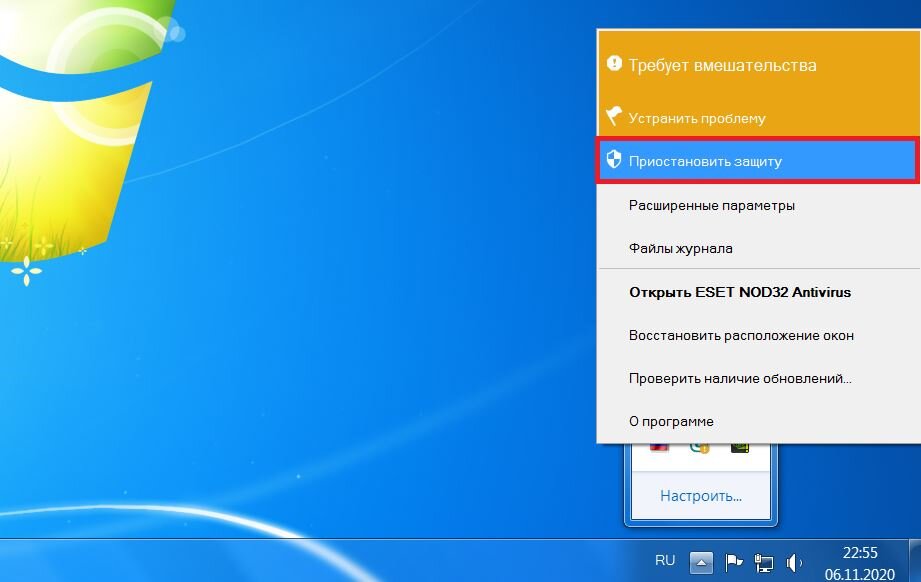This screenshot has height=582, width=921.
Task: Open the network connection tray icon
Action: [764, 563]
